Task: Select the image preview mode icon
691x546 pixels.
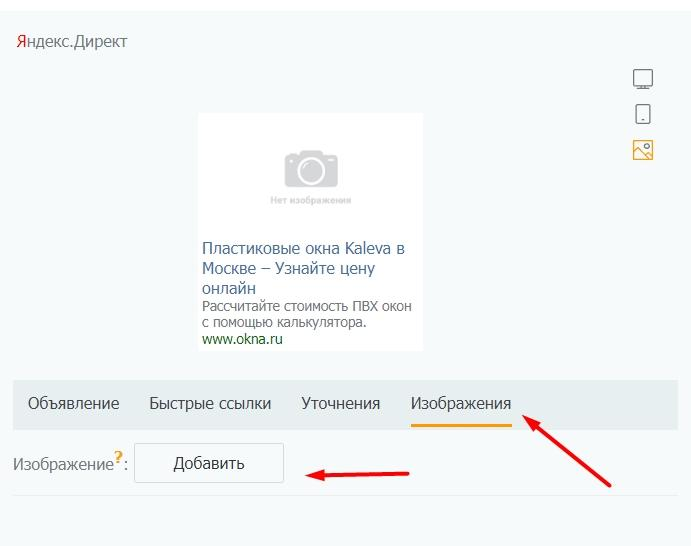Action: tap(643, 150)
